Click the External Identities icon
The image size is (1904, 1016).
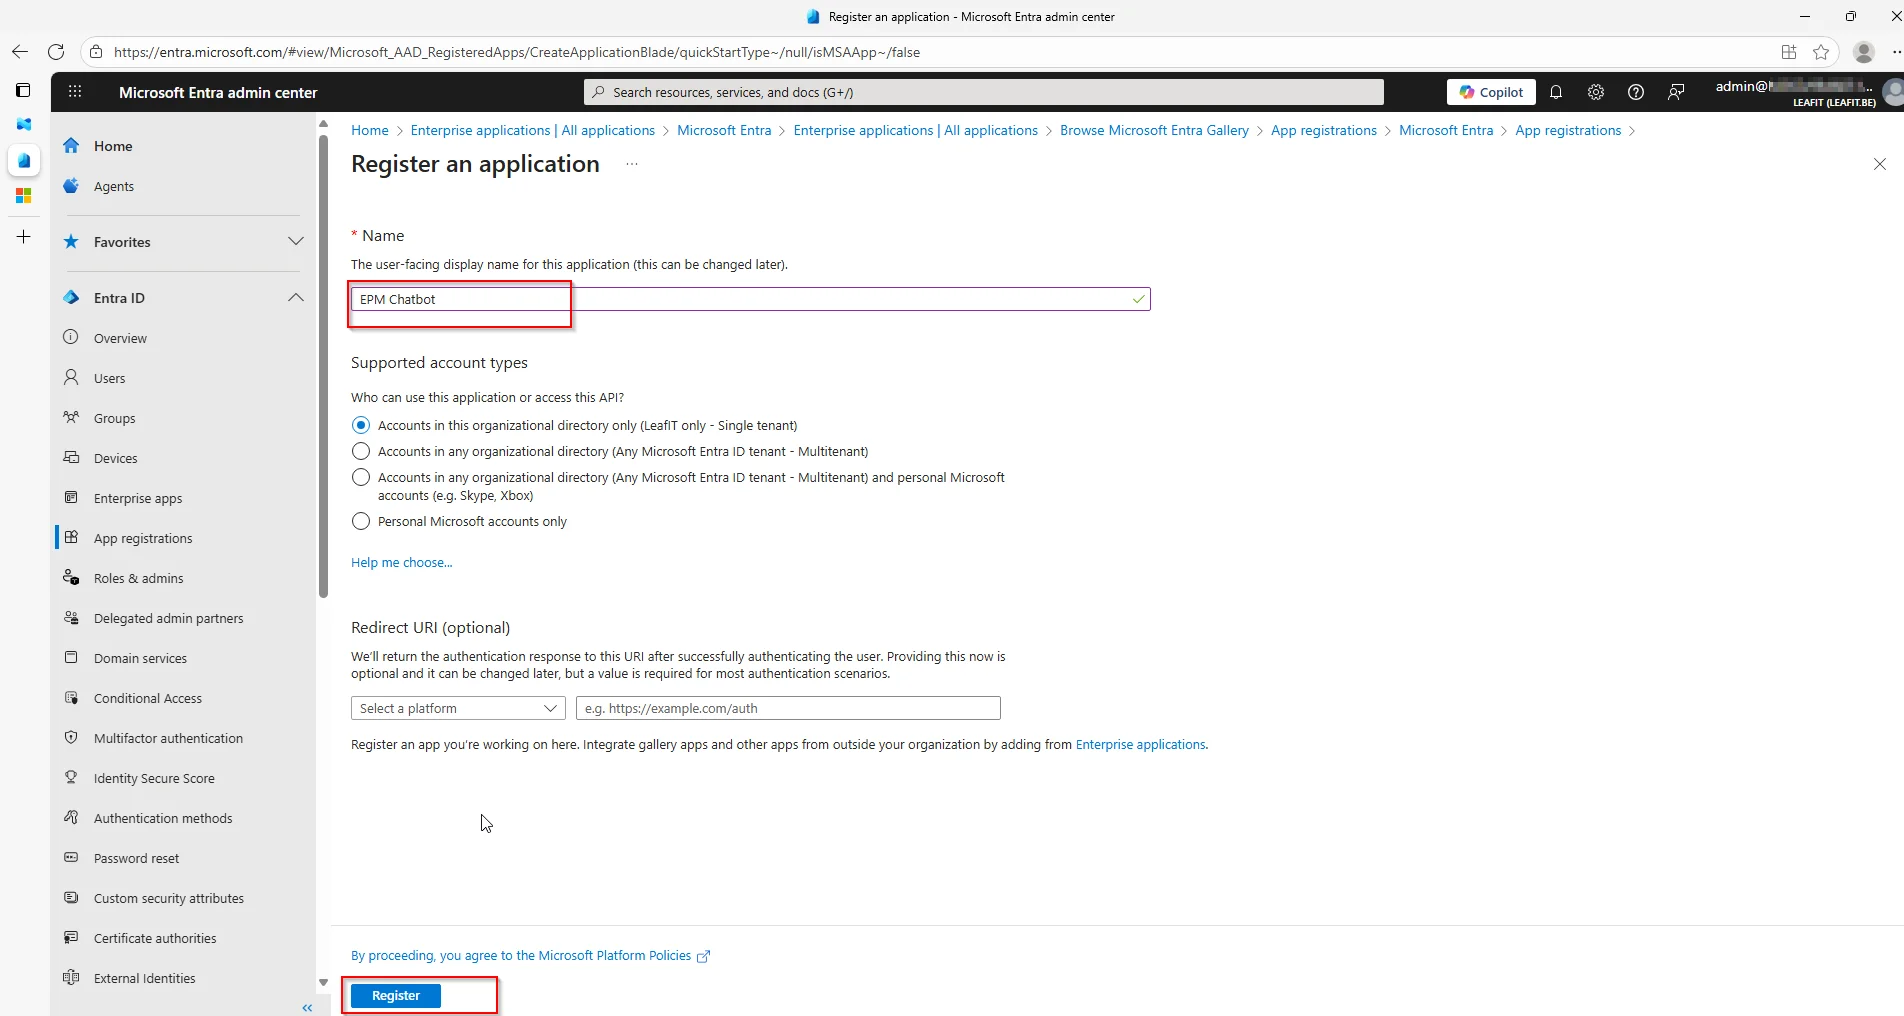click(x=71, y=977)
